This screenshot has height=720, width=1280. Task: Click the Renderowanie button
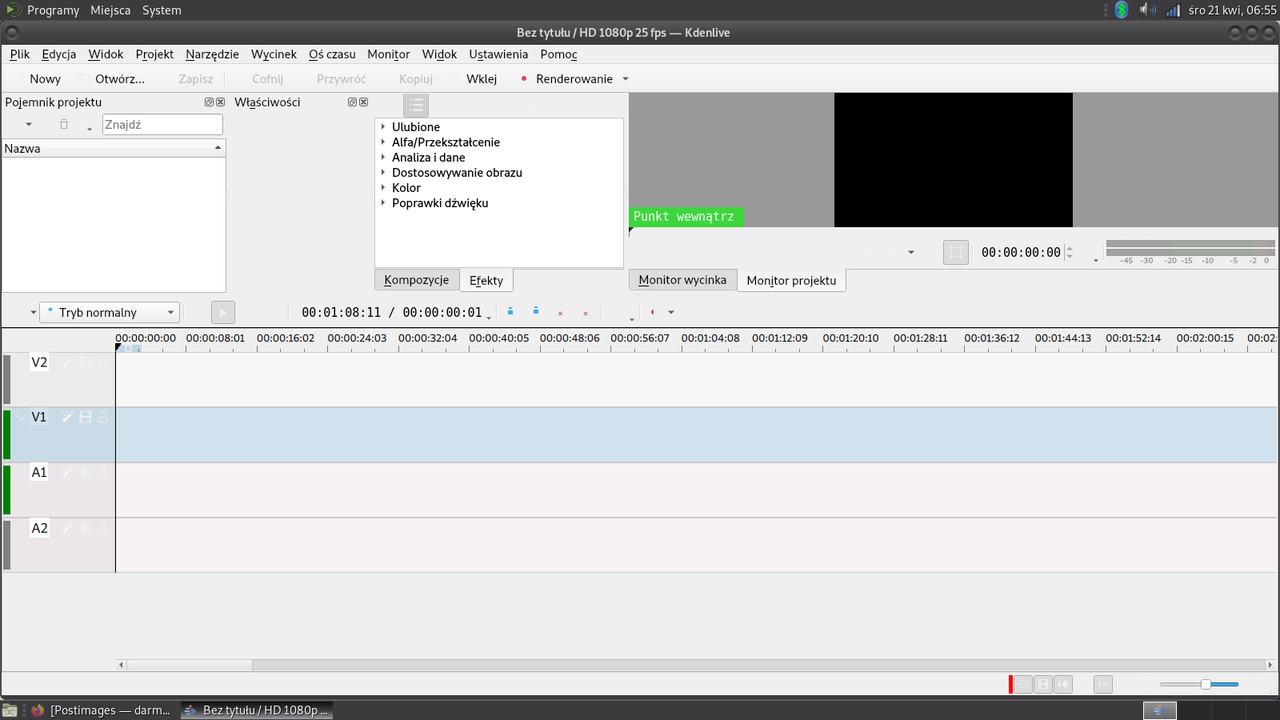(x=566, y=79)
